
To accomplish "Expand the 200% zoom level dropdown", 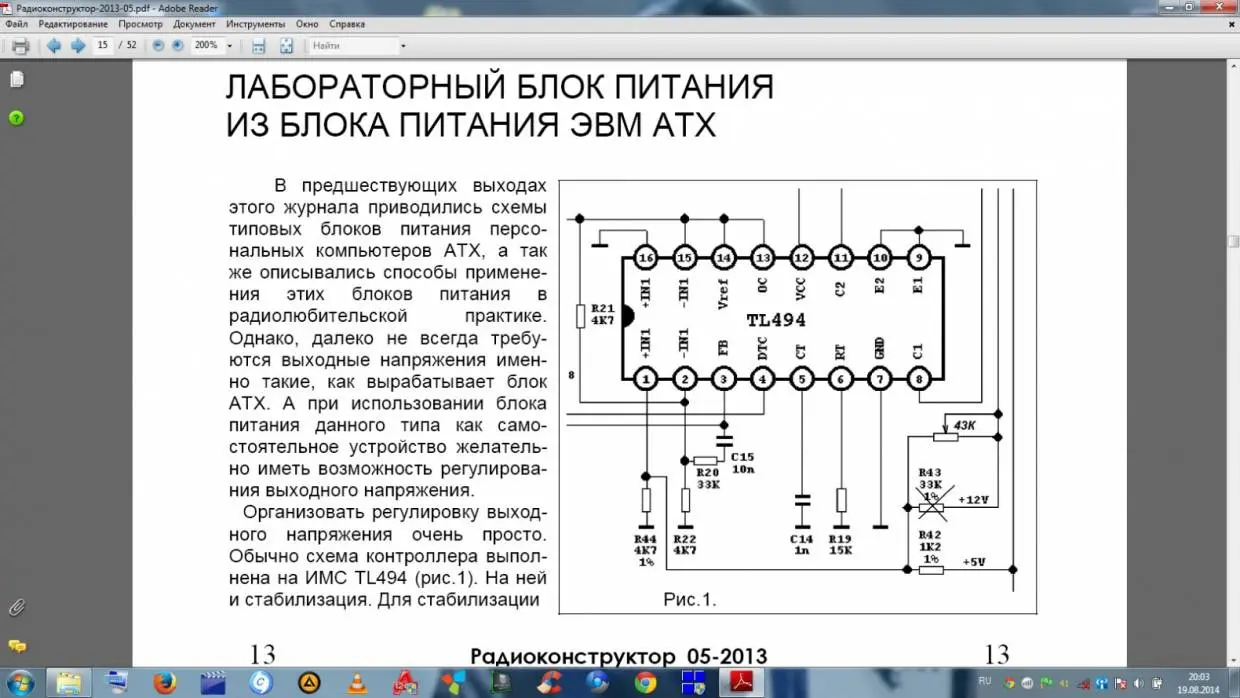I will [x=229, y=46].
